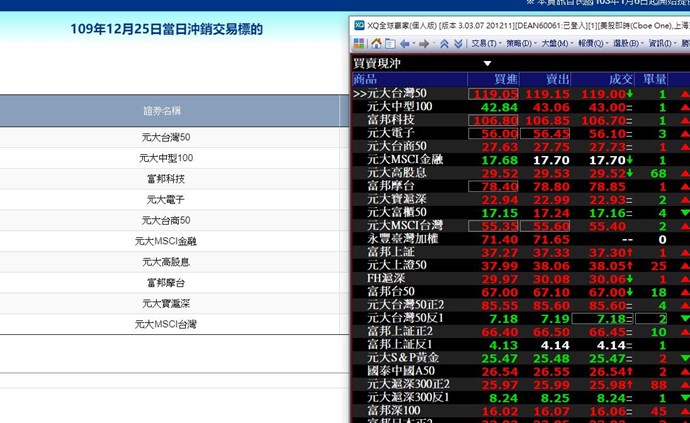690x423 pixels.
Task: Select the 富邦上証正2 row
Action: point(521,331)
